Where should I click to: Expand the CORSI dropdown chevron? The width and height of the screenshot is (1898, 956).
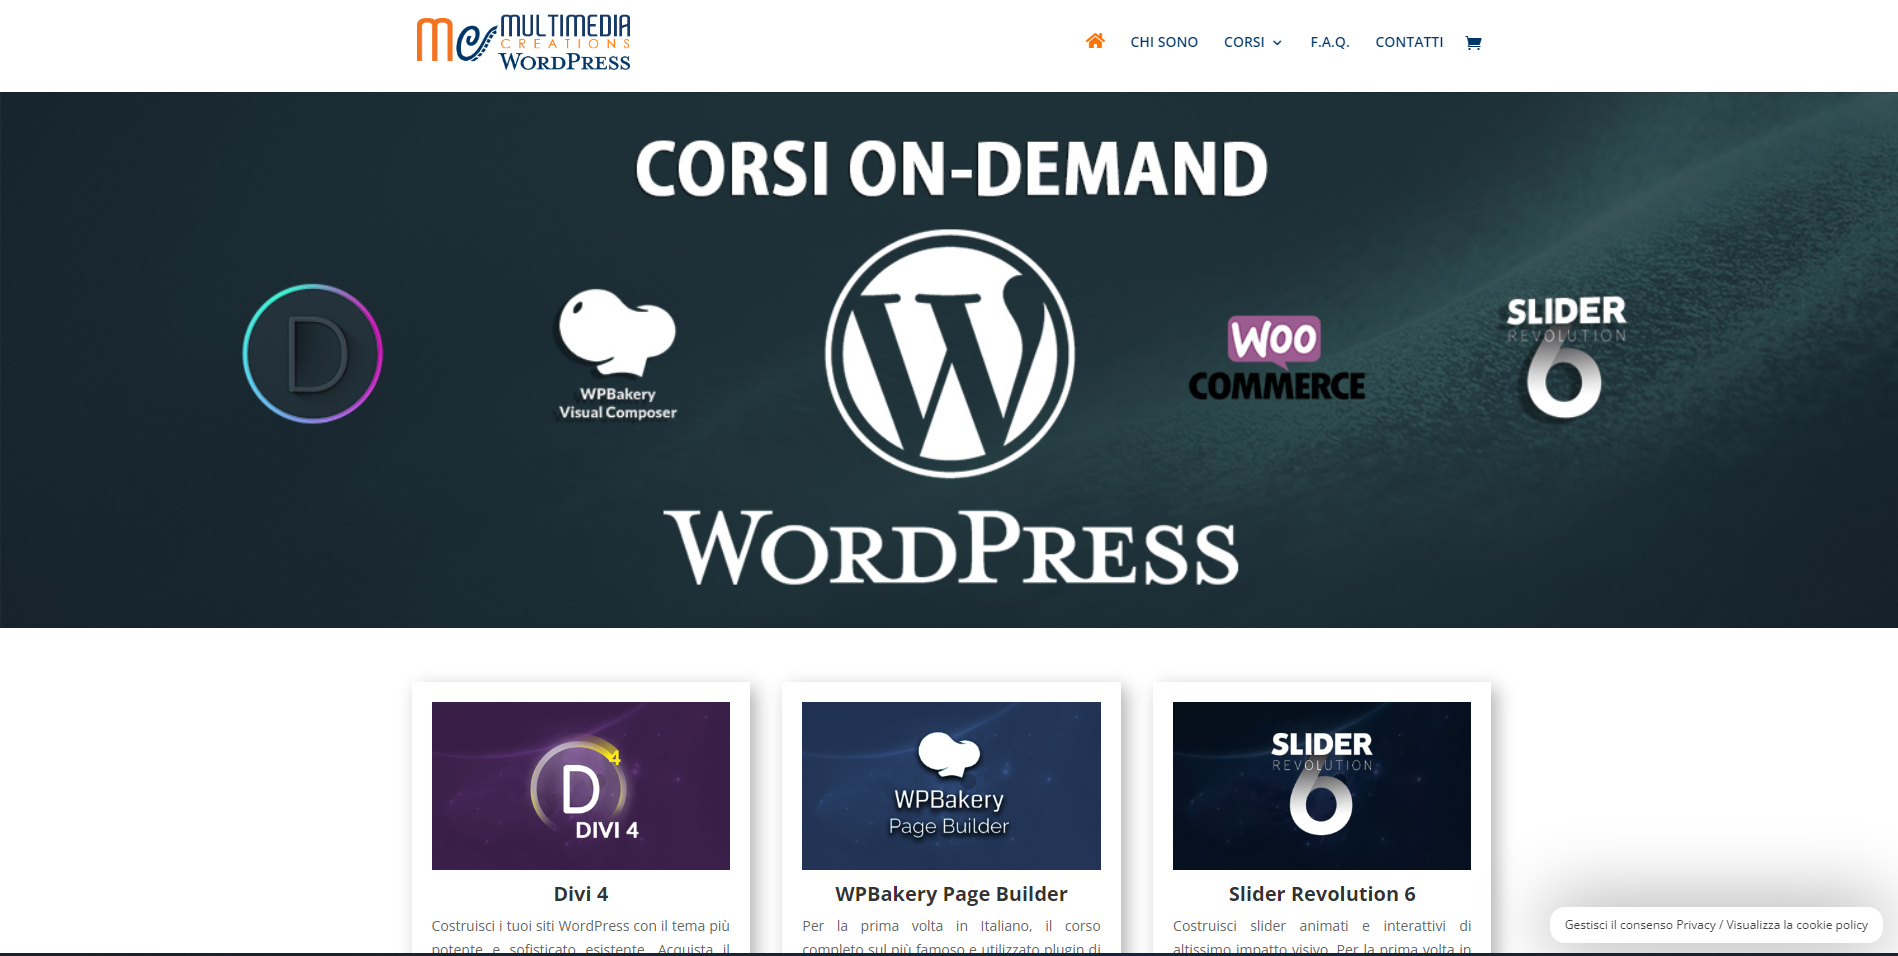[1277, 43]
